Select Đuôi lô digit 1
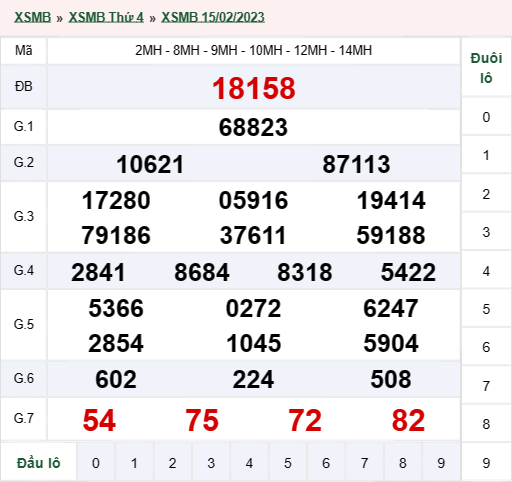512x482 pixels. [486, 155]
